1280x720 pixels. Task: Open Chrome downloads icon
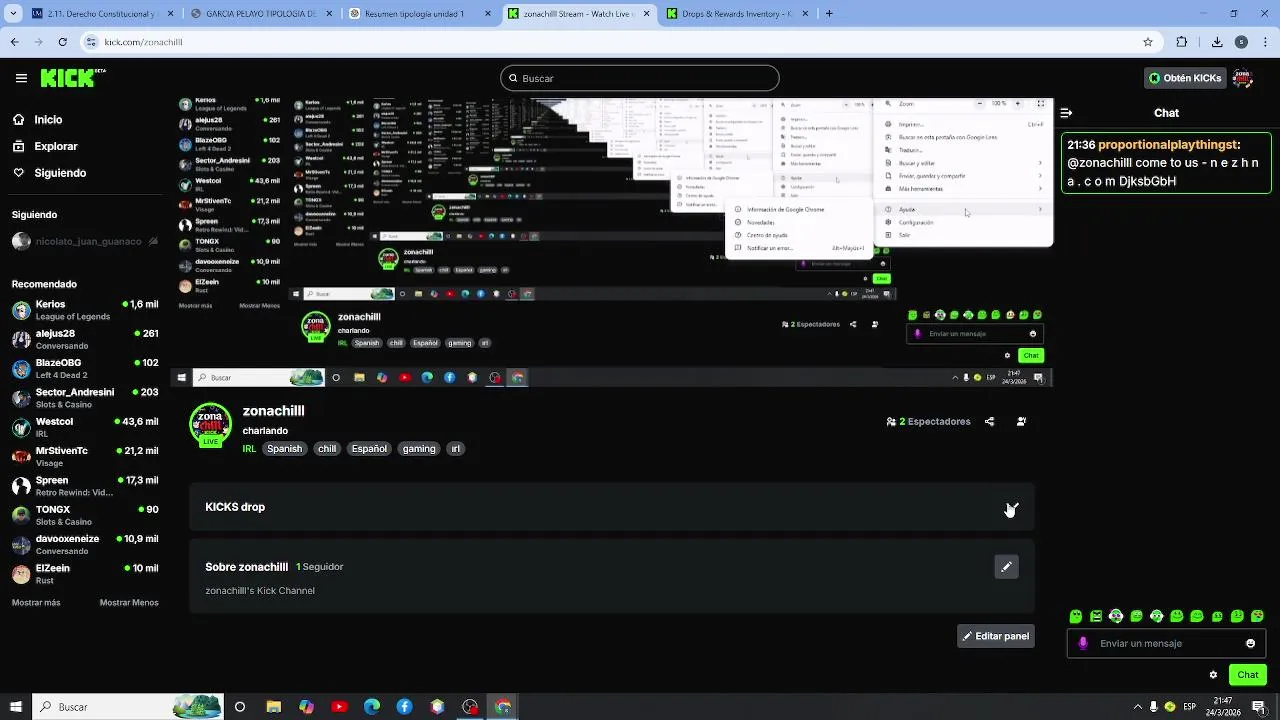coord(1217,42)
